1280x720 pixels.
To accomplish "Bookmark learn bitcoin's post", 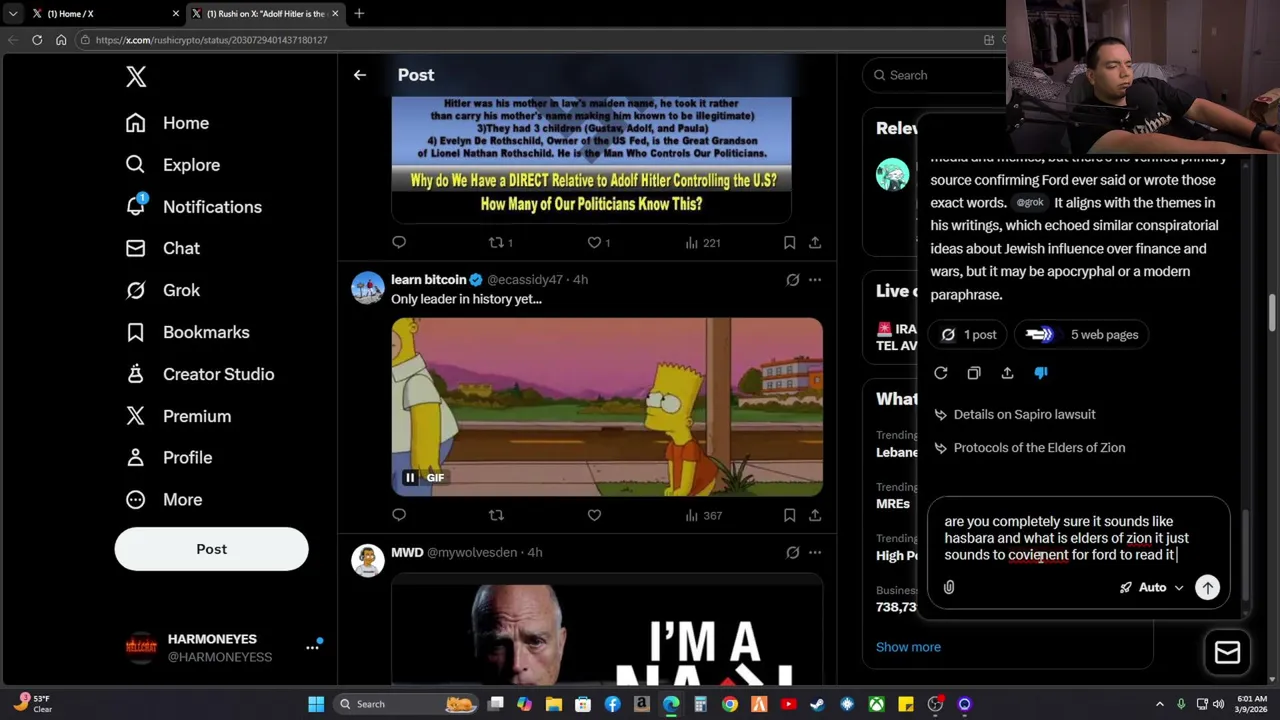I will coord(789,515).
